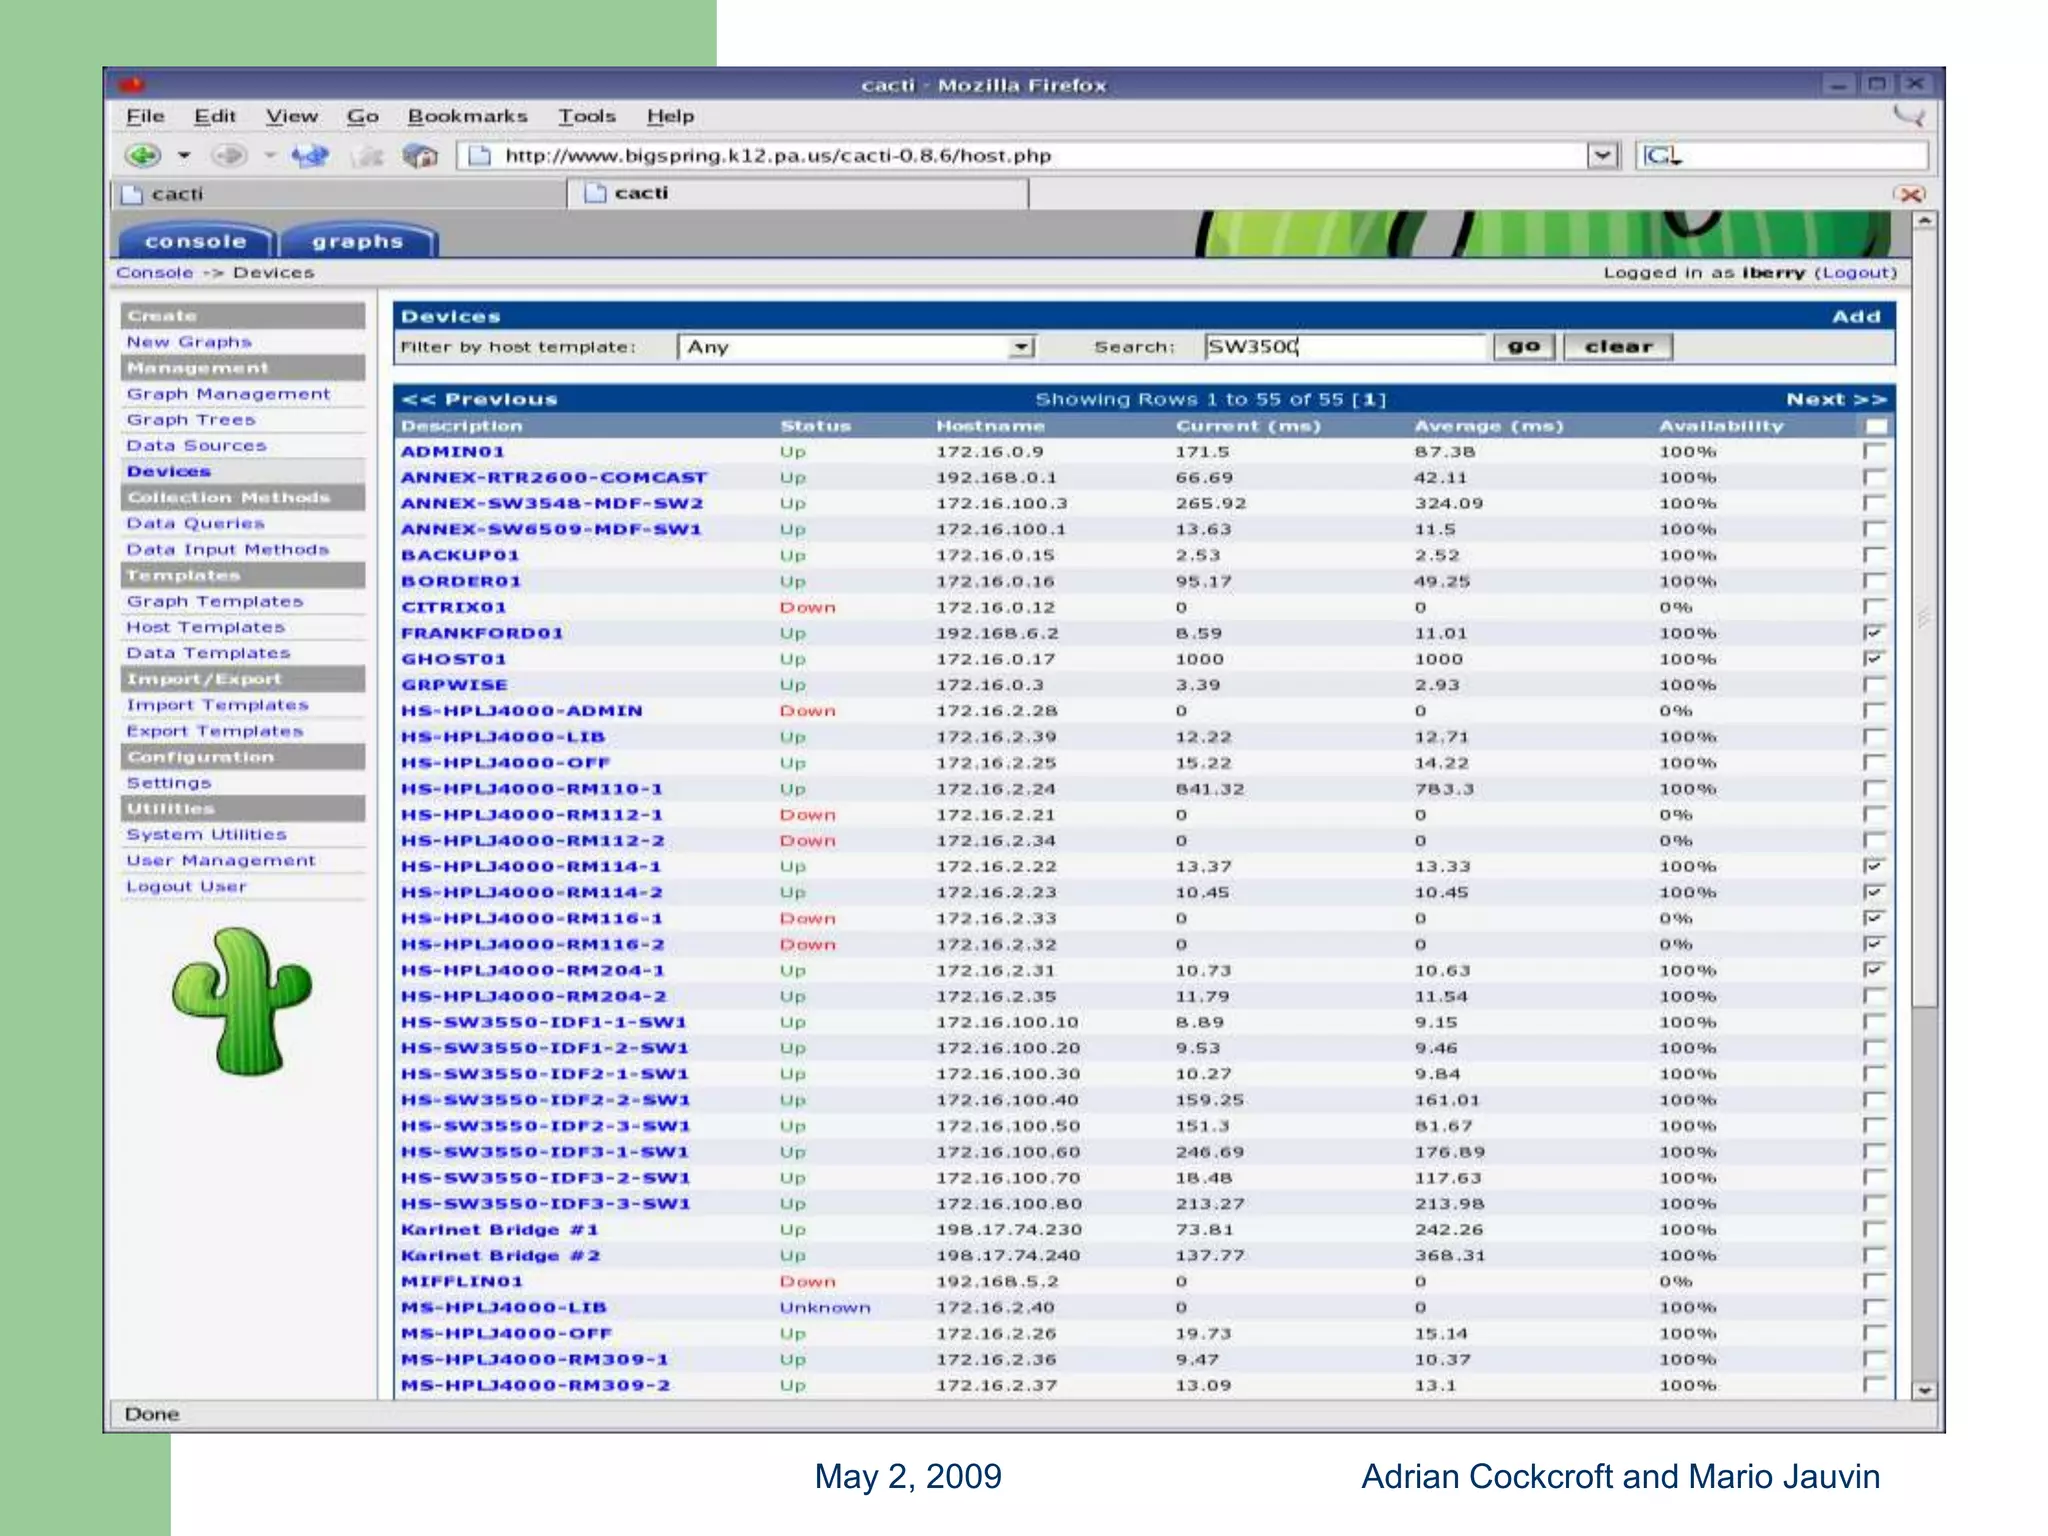The image size is (2048, 1536).
Task: Open New Graphs in sidebar
Action: point(189,342)
